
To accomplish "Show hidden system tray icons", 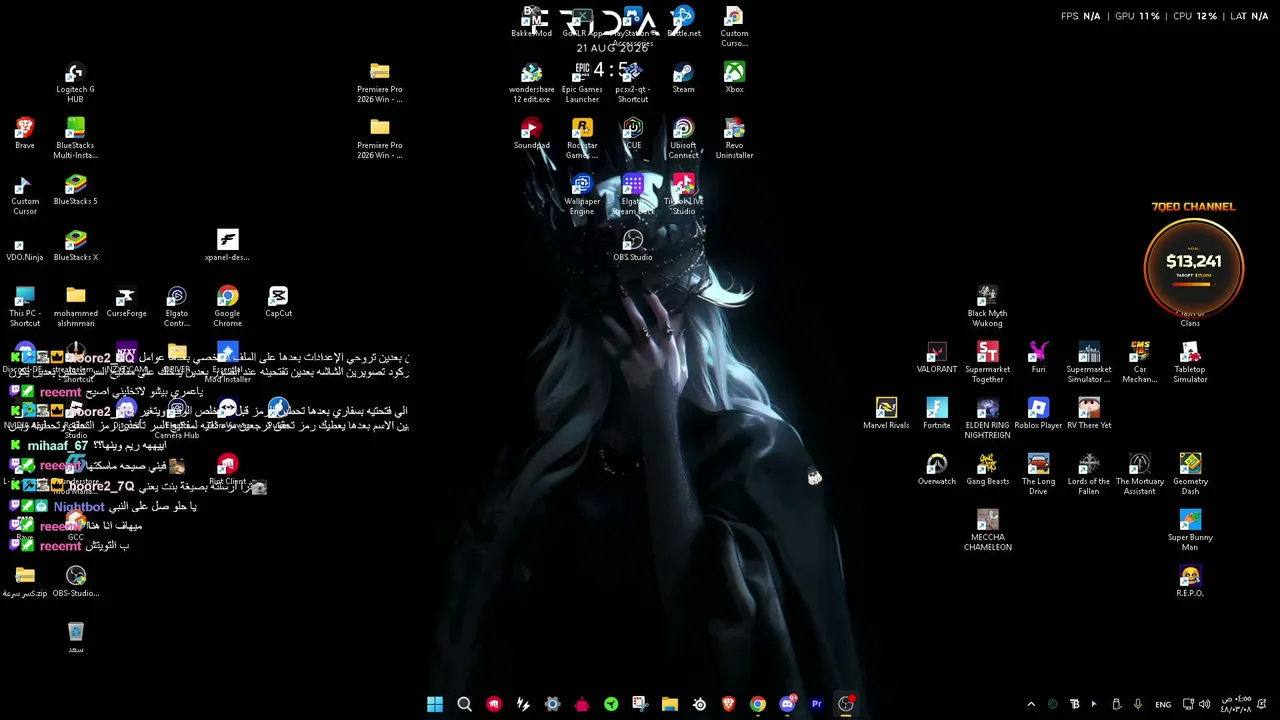I will (x=1031, y=704).
